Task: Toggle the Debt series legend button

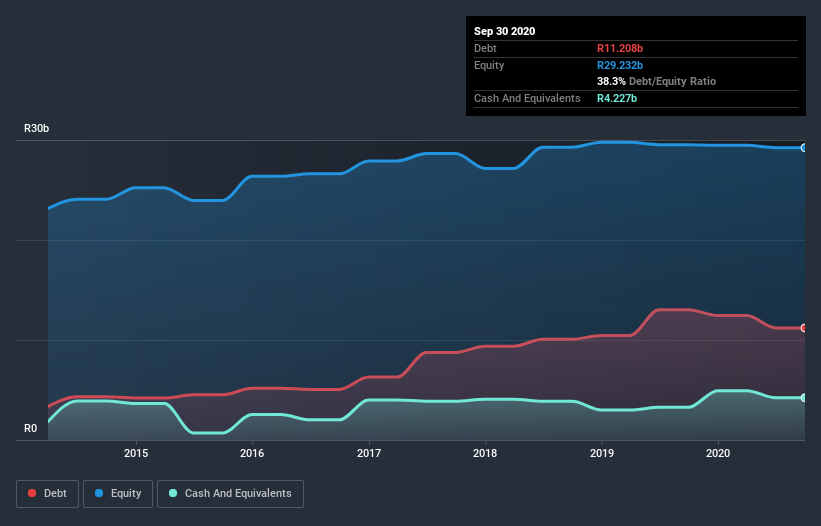Action: 47,494
